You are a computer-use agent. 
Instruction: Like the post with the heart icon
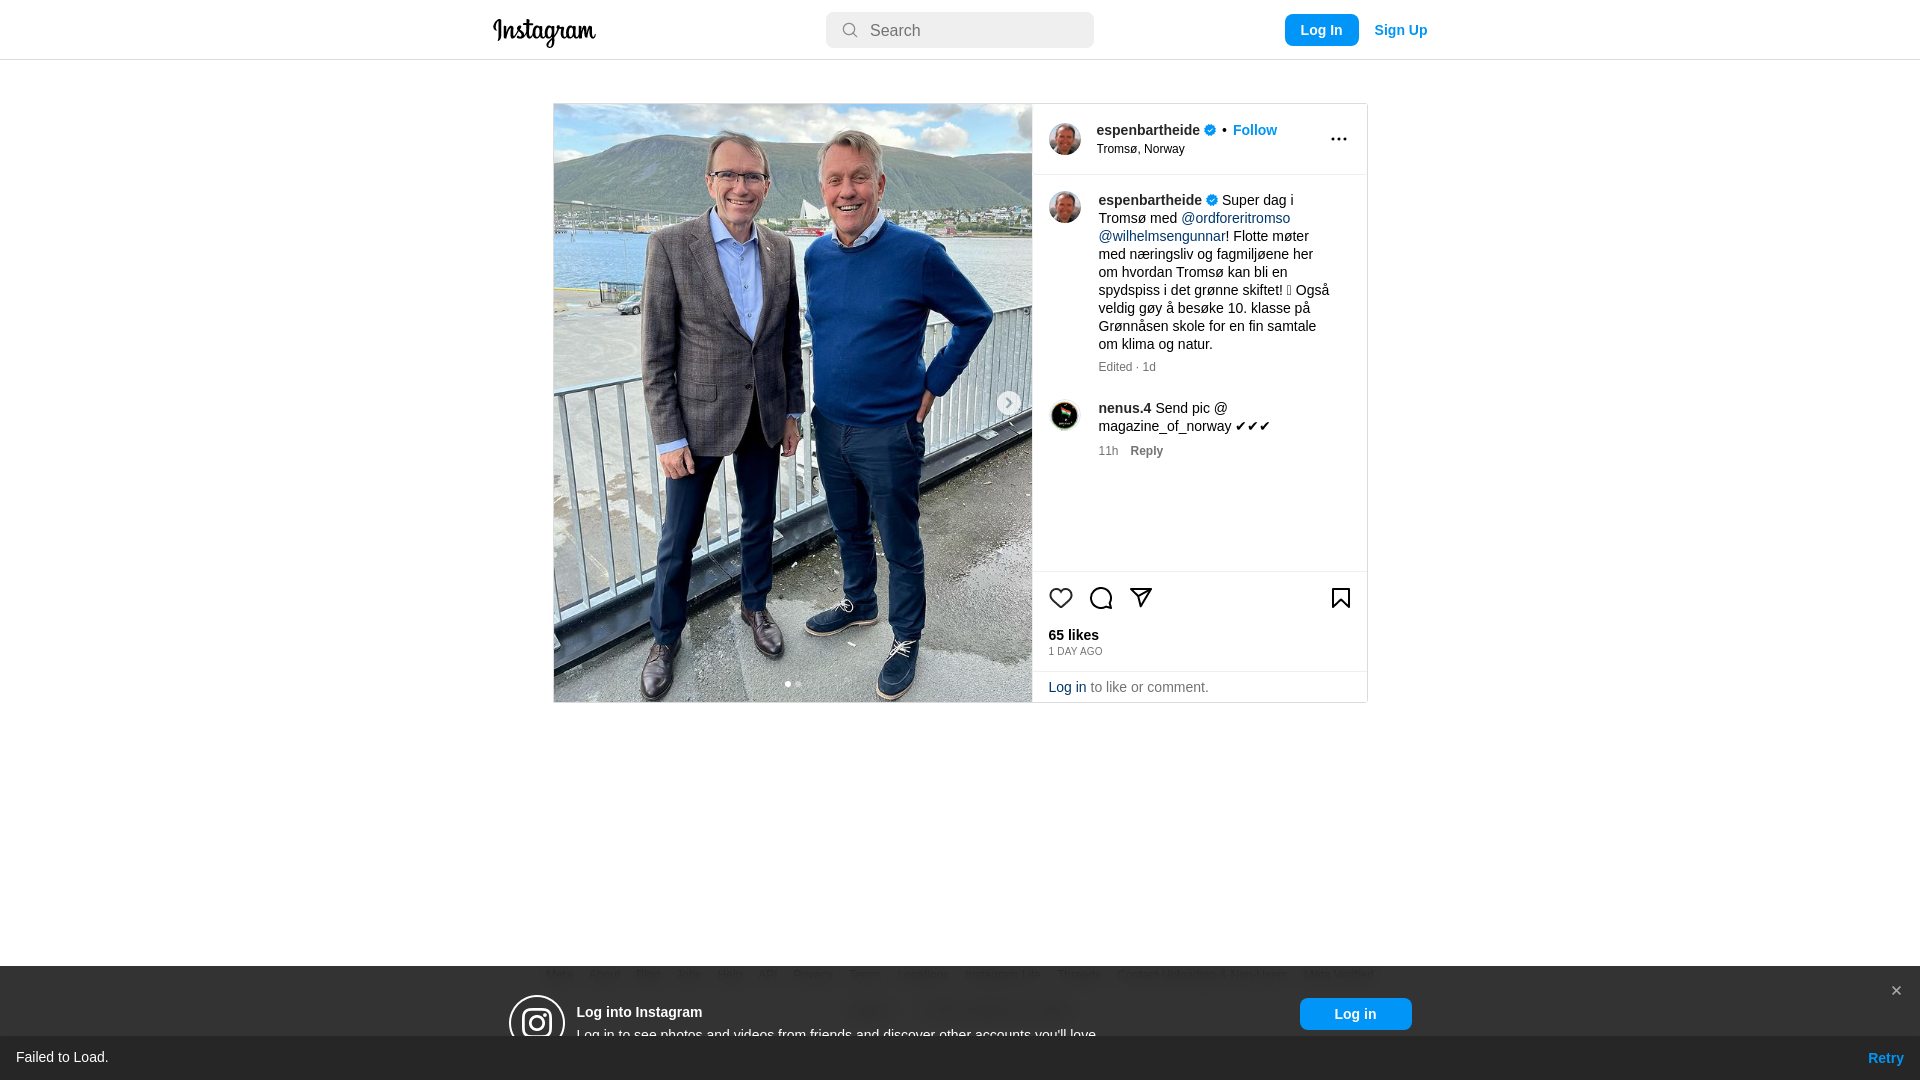1060,598
